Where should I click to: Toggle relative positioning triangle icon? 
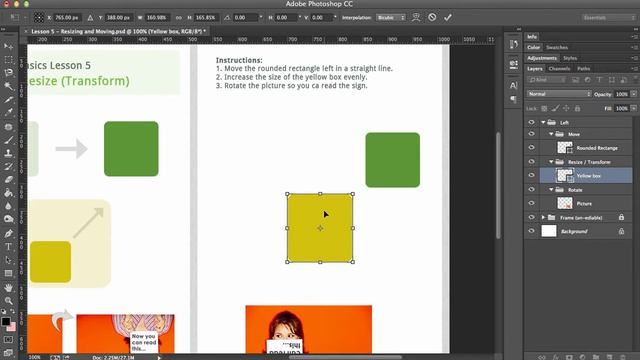pos(90,18)
